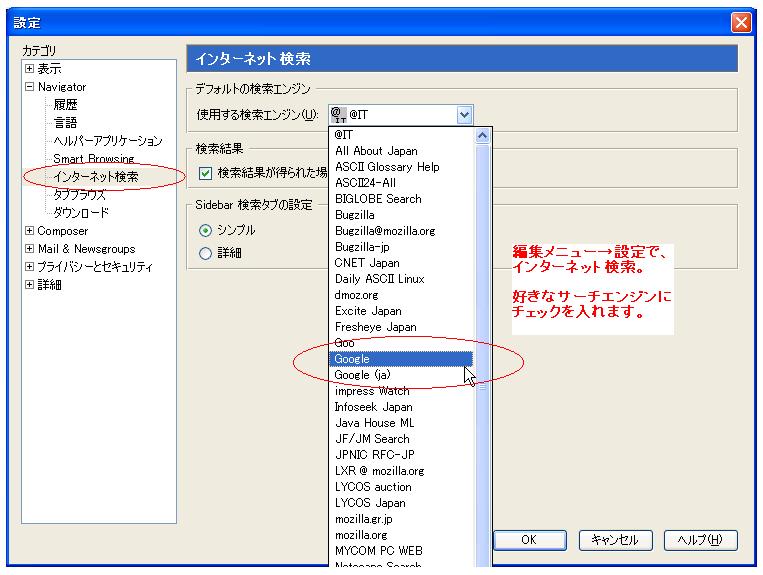Click the キャンセル button

click(615, 540)
